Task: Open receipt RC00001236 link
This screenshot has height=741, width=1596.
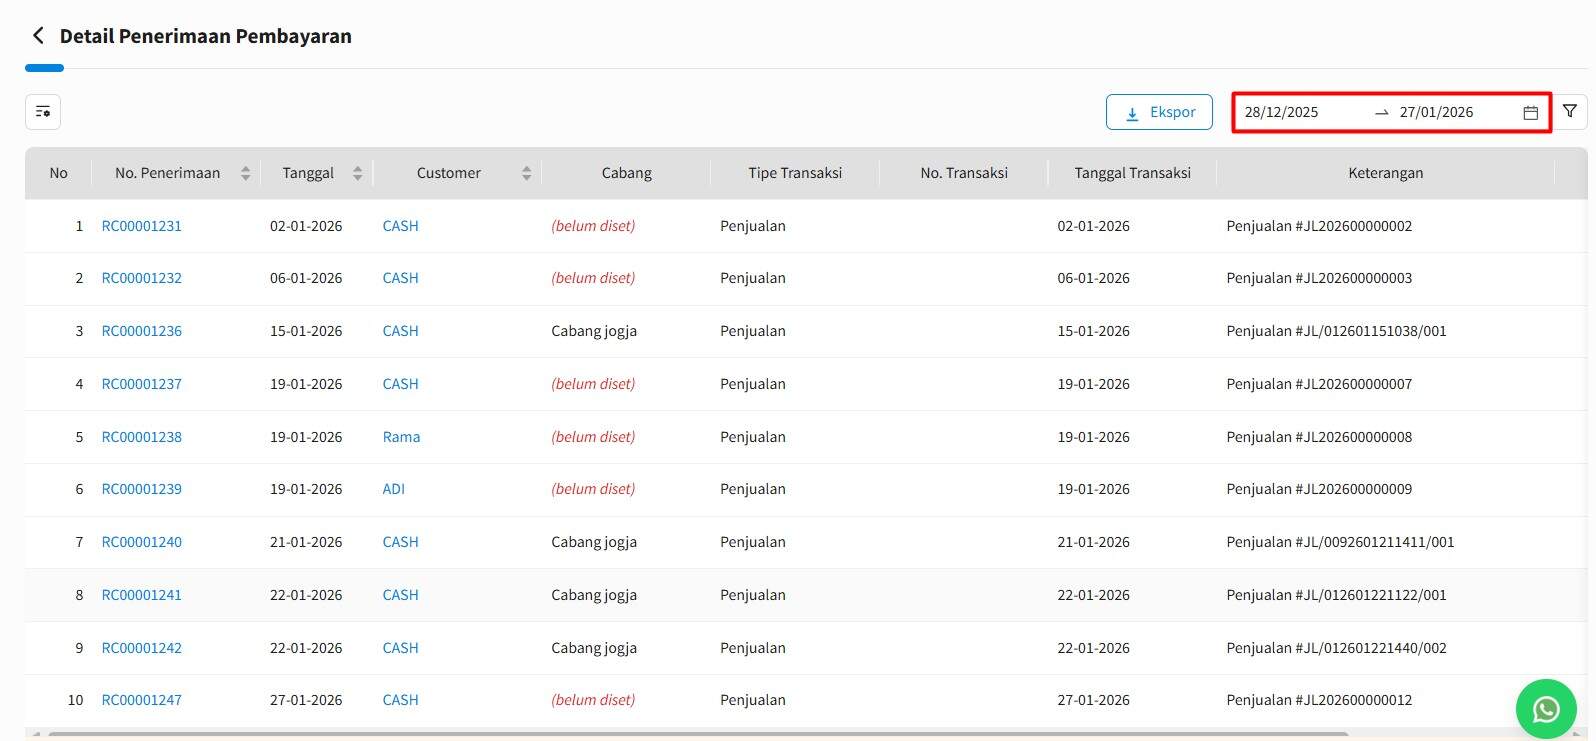Action: click(x=142, y=331)
